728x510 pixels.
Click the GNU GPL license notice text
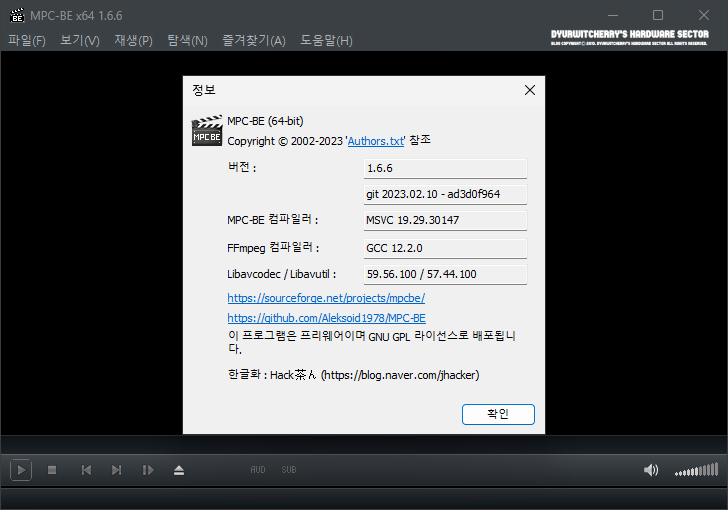point(372,342)
